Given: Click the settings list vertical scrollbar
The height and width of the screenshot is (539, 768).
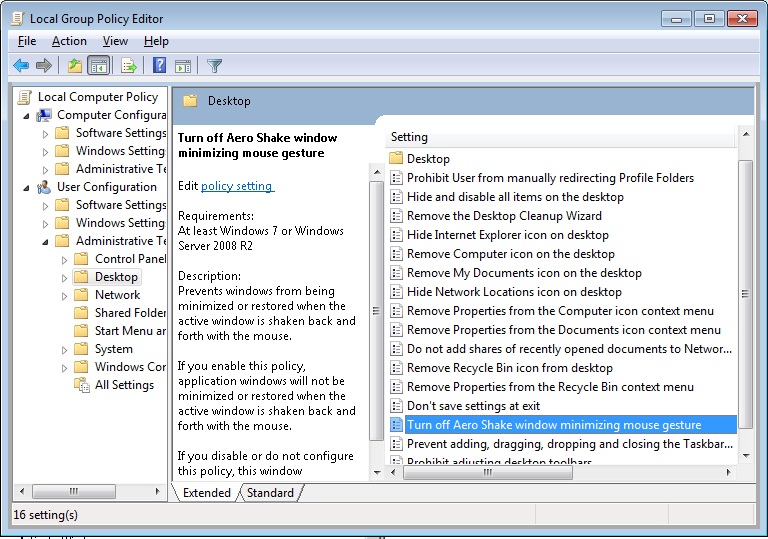Looking at the screenshot, I should point(745,300).
